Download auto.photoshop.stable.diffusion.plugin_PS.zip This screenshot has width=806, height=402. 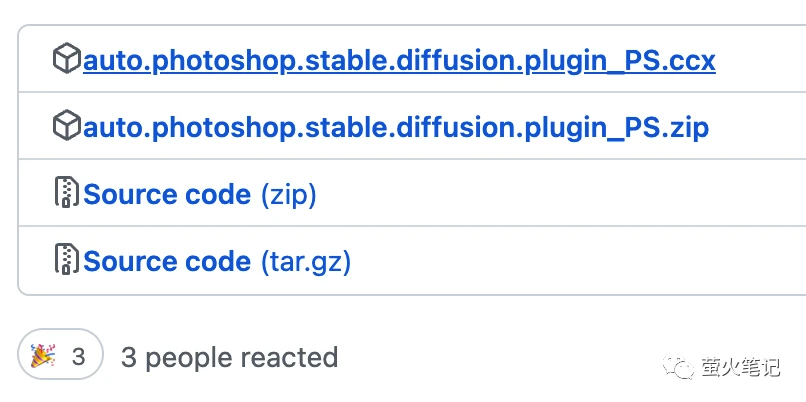(x=396, y=127)
